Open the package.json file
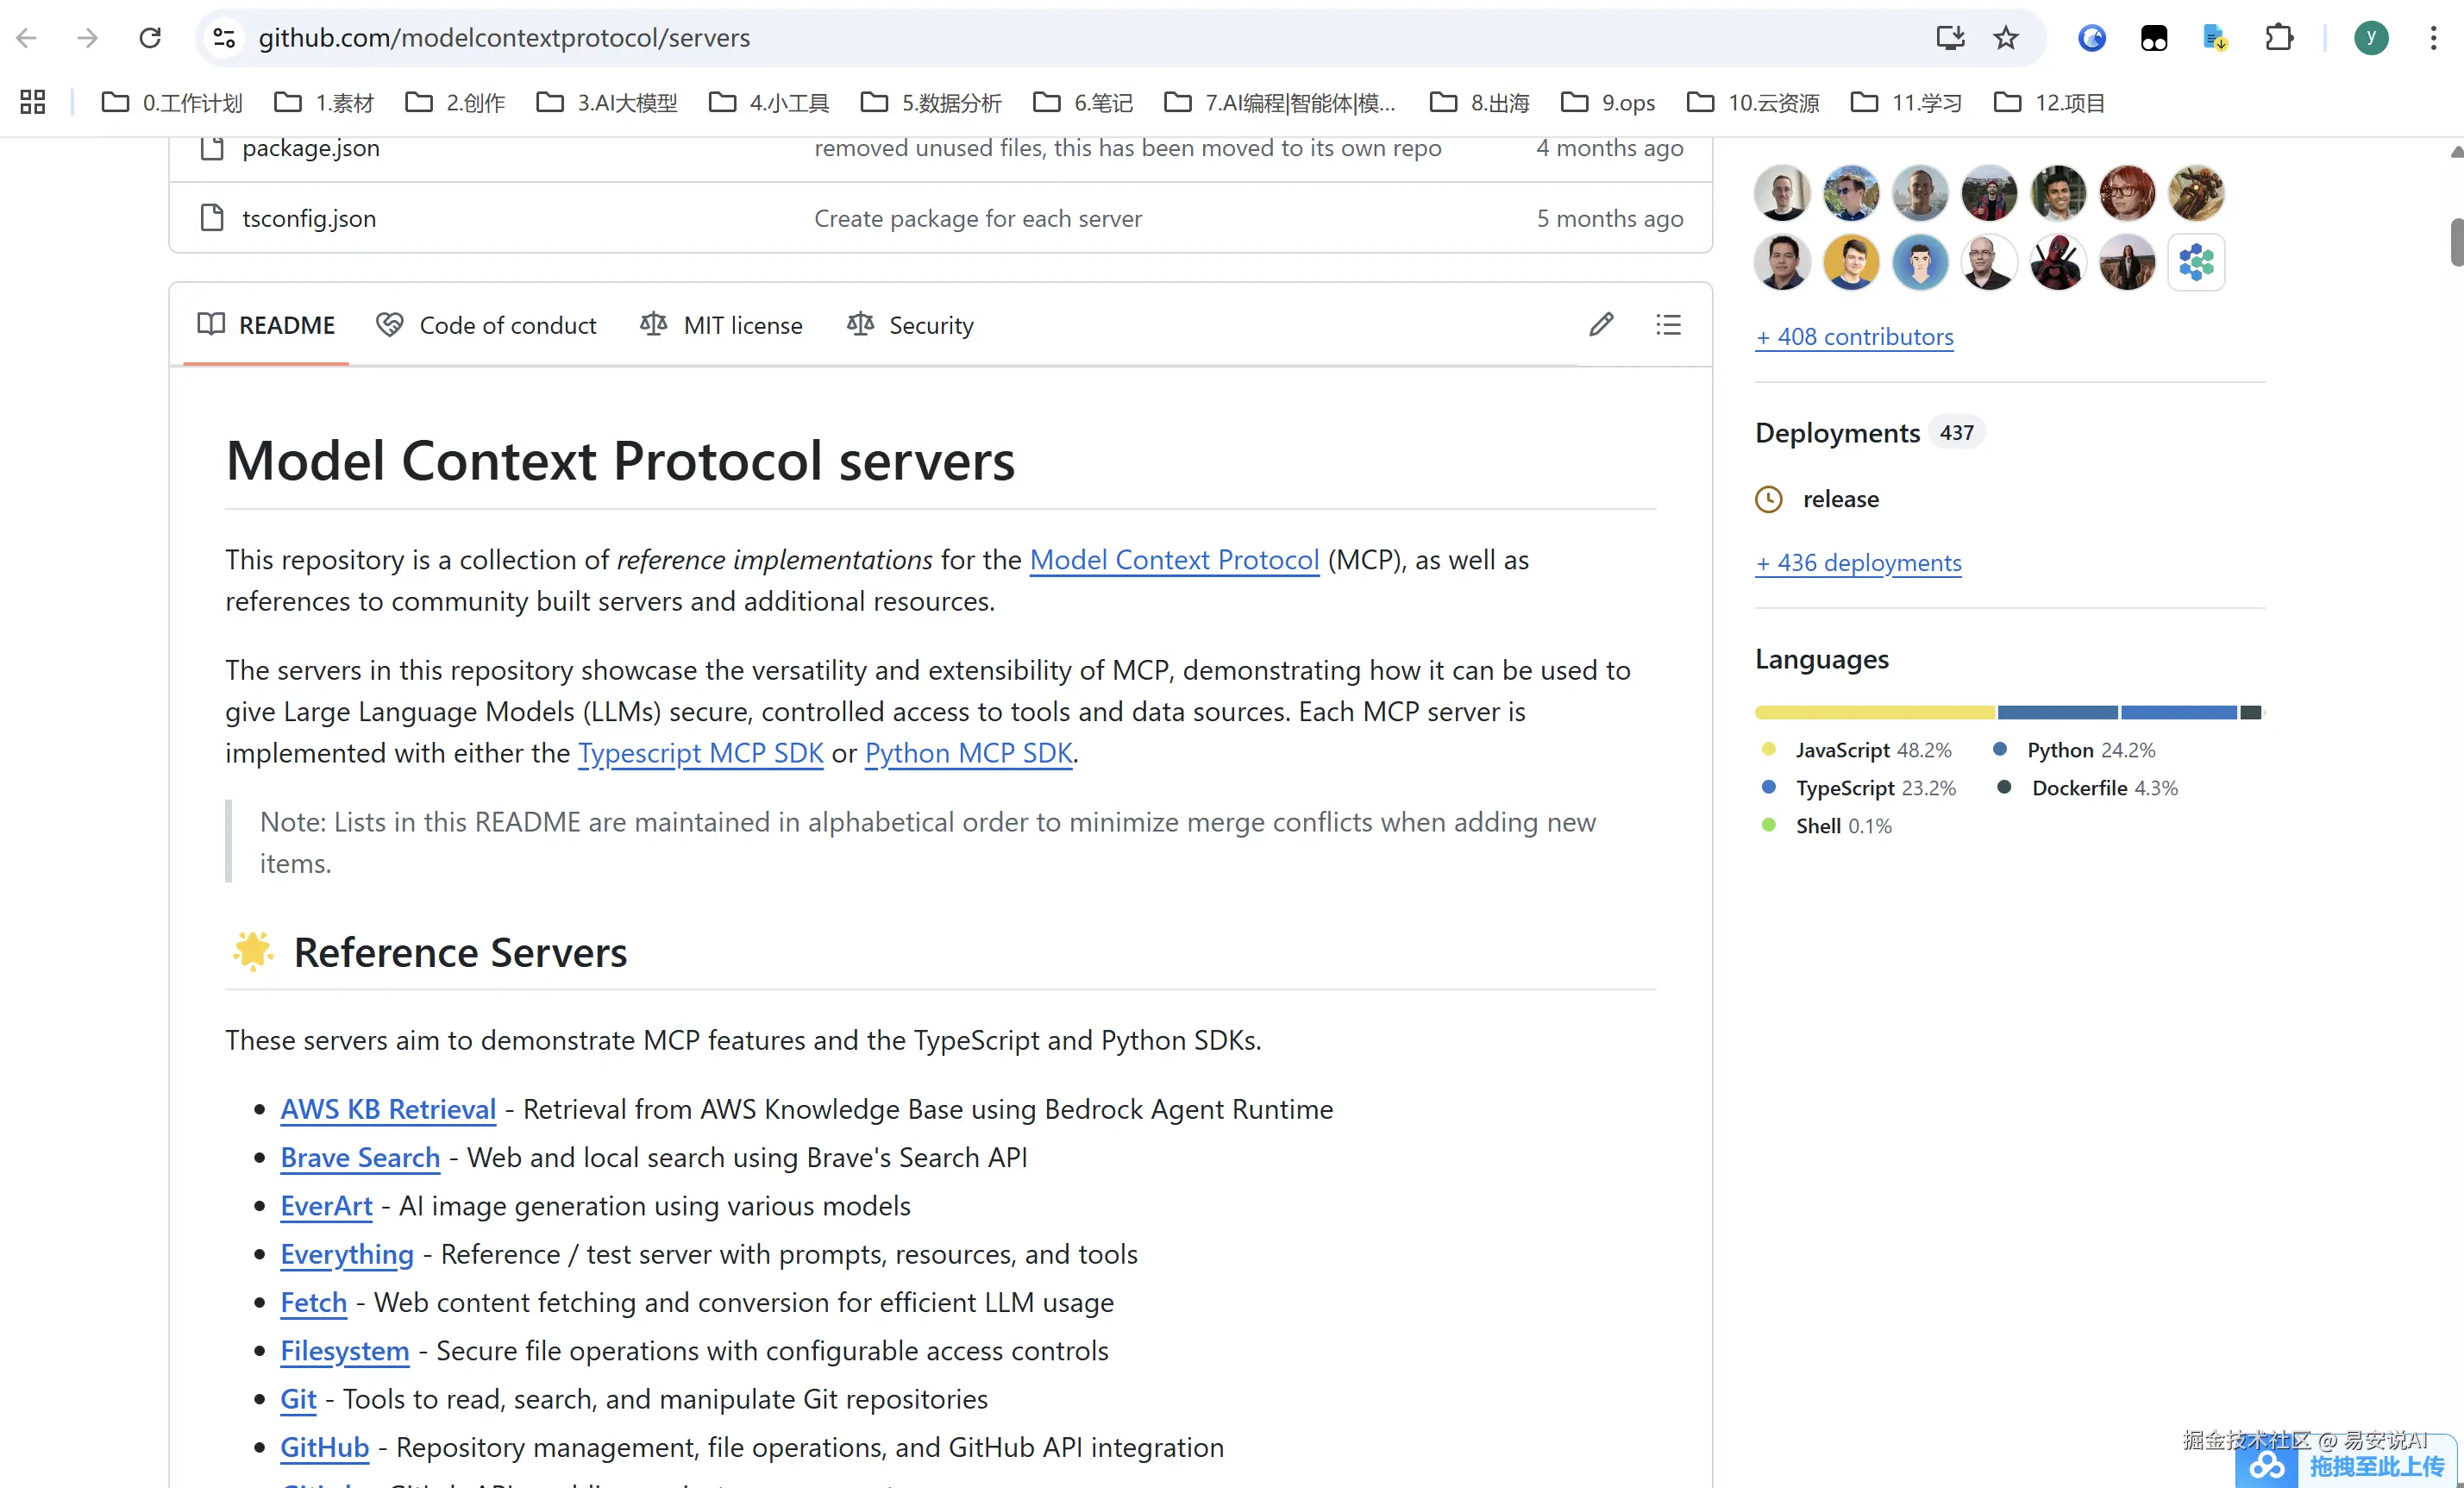 pos(311,148)
